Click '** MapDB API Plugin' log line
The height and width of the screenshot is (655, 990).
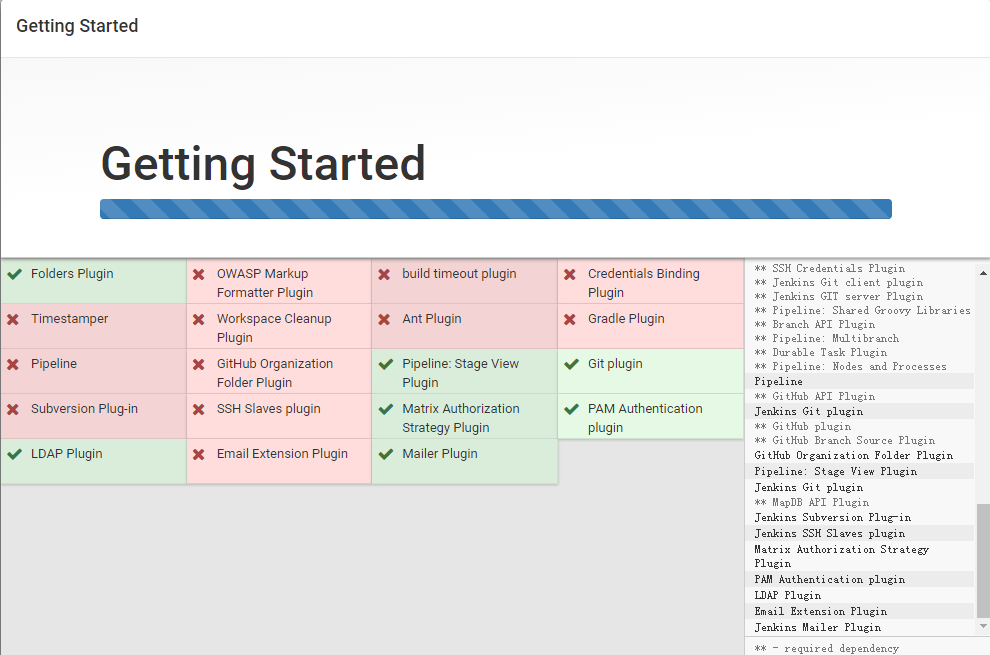(x=811, y=502)
